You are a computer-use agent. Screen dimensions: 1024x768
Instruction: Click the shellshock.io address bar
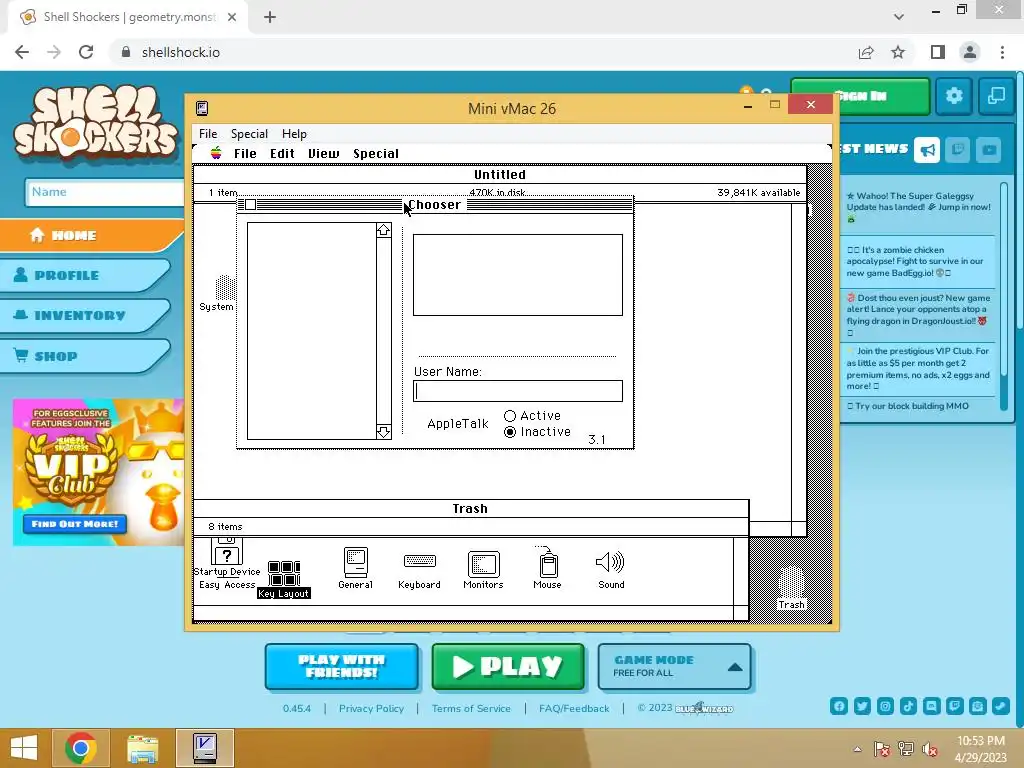(483, 52)
